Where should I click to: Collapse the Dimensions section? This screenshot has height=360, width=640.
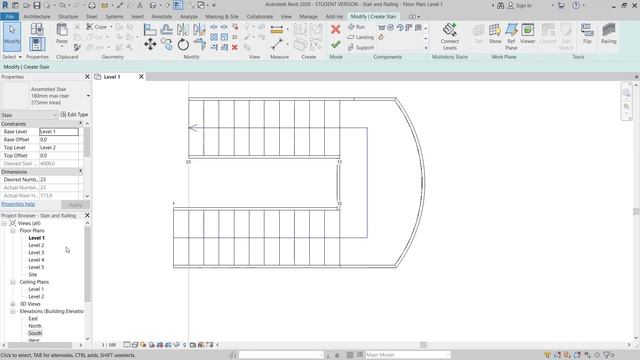click(80, 171)
